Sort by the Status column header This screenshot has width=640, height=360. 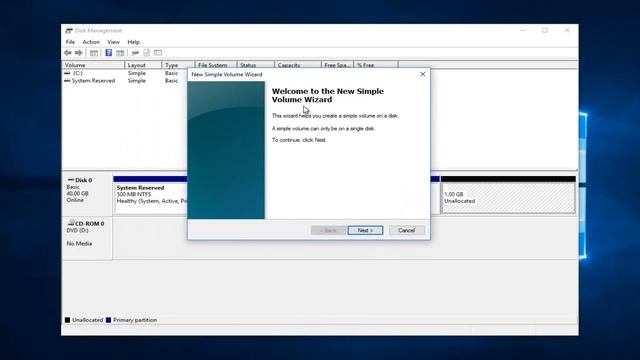click(x=256, y=65)
